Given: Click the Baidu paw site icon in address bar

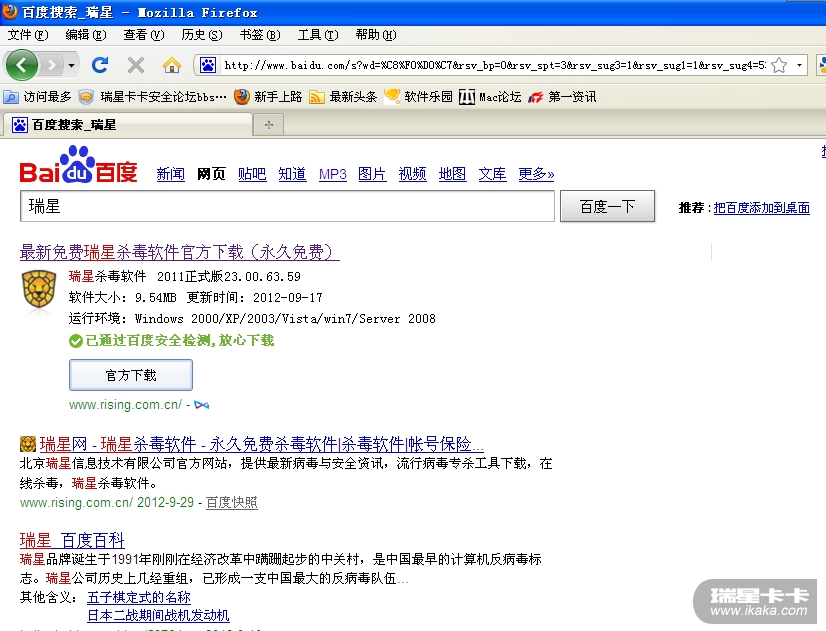Looking at the screenshot, I should tap(208, 65).
